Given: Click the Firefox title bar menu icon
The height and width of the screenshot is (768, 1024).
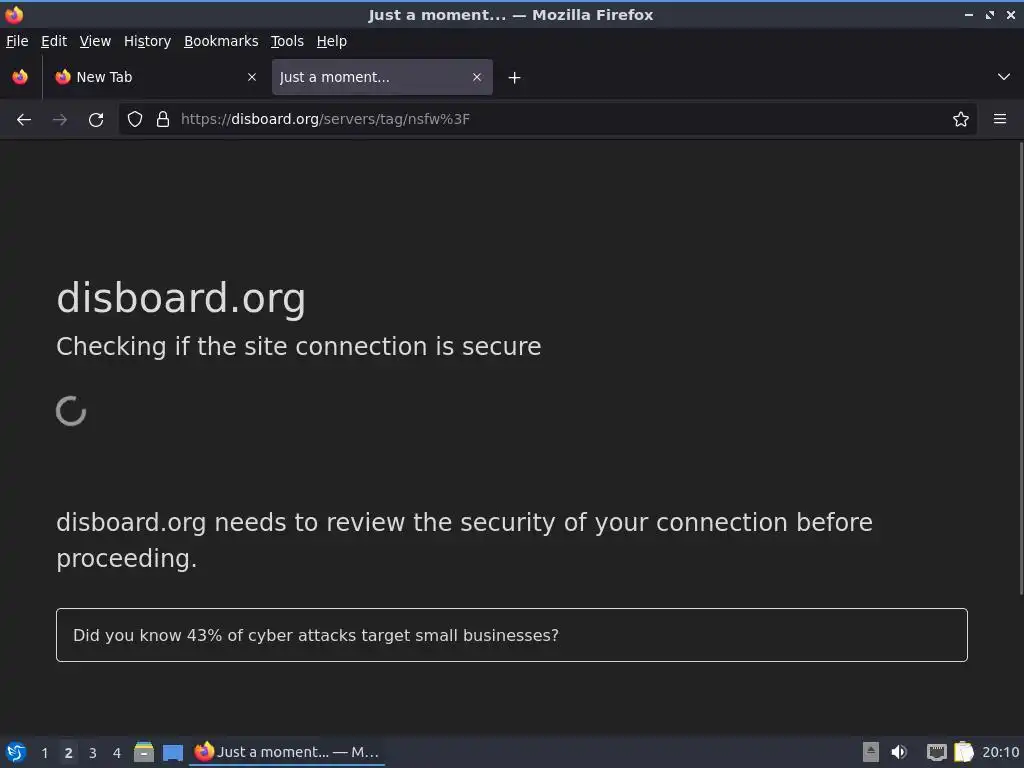Looking at the screenshot, I should 14,14.
